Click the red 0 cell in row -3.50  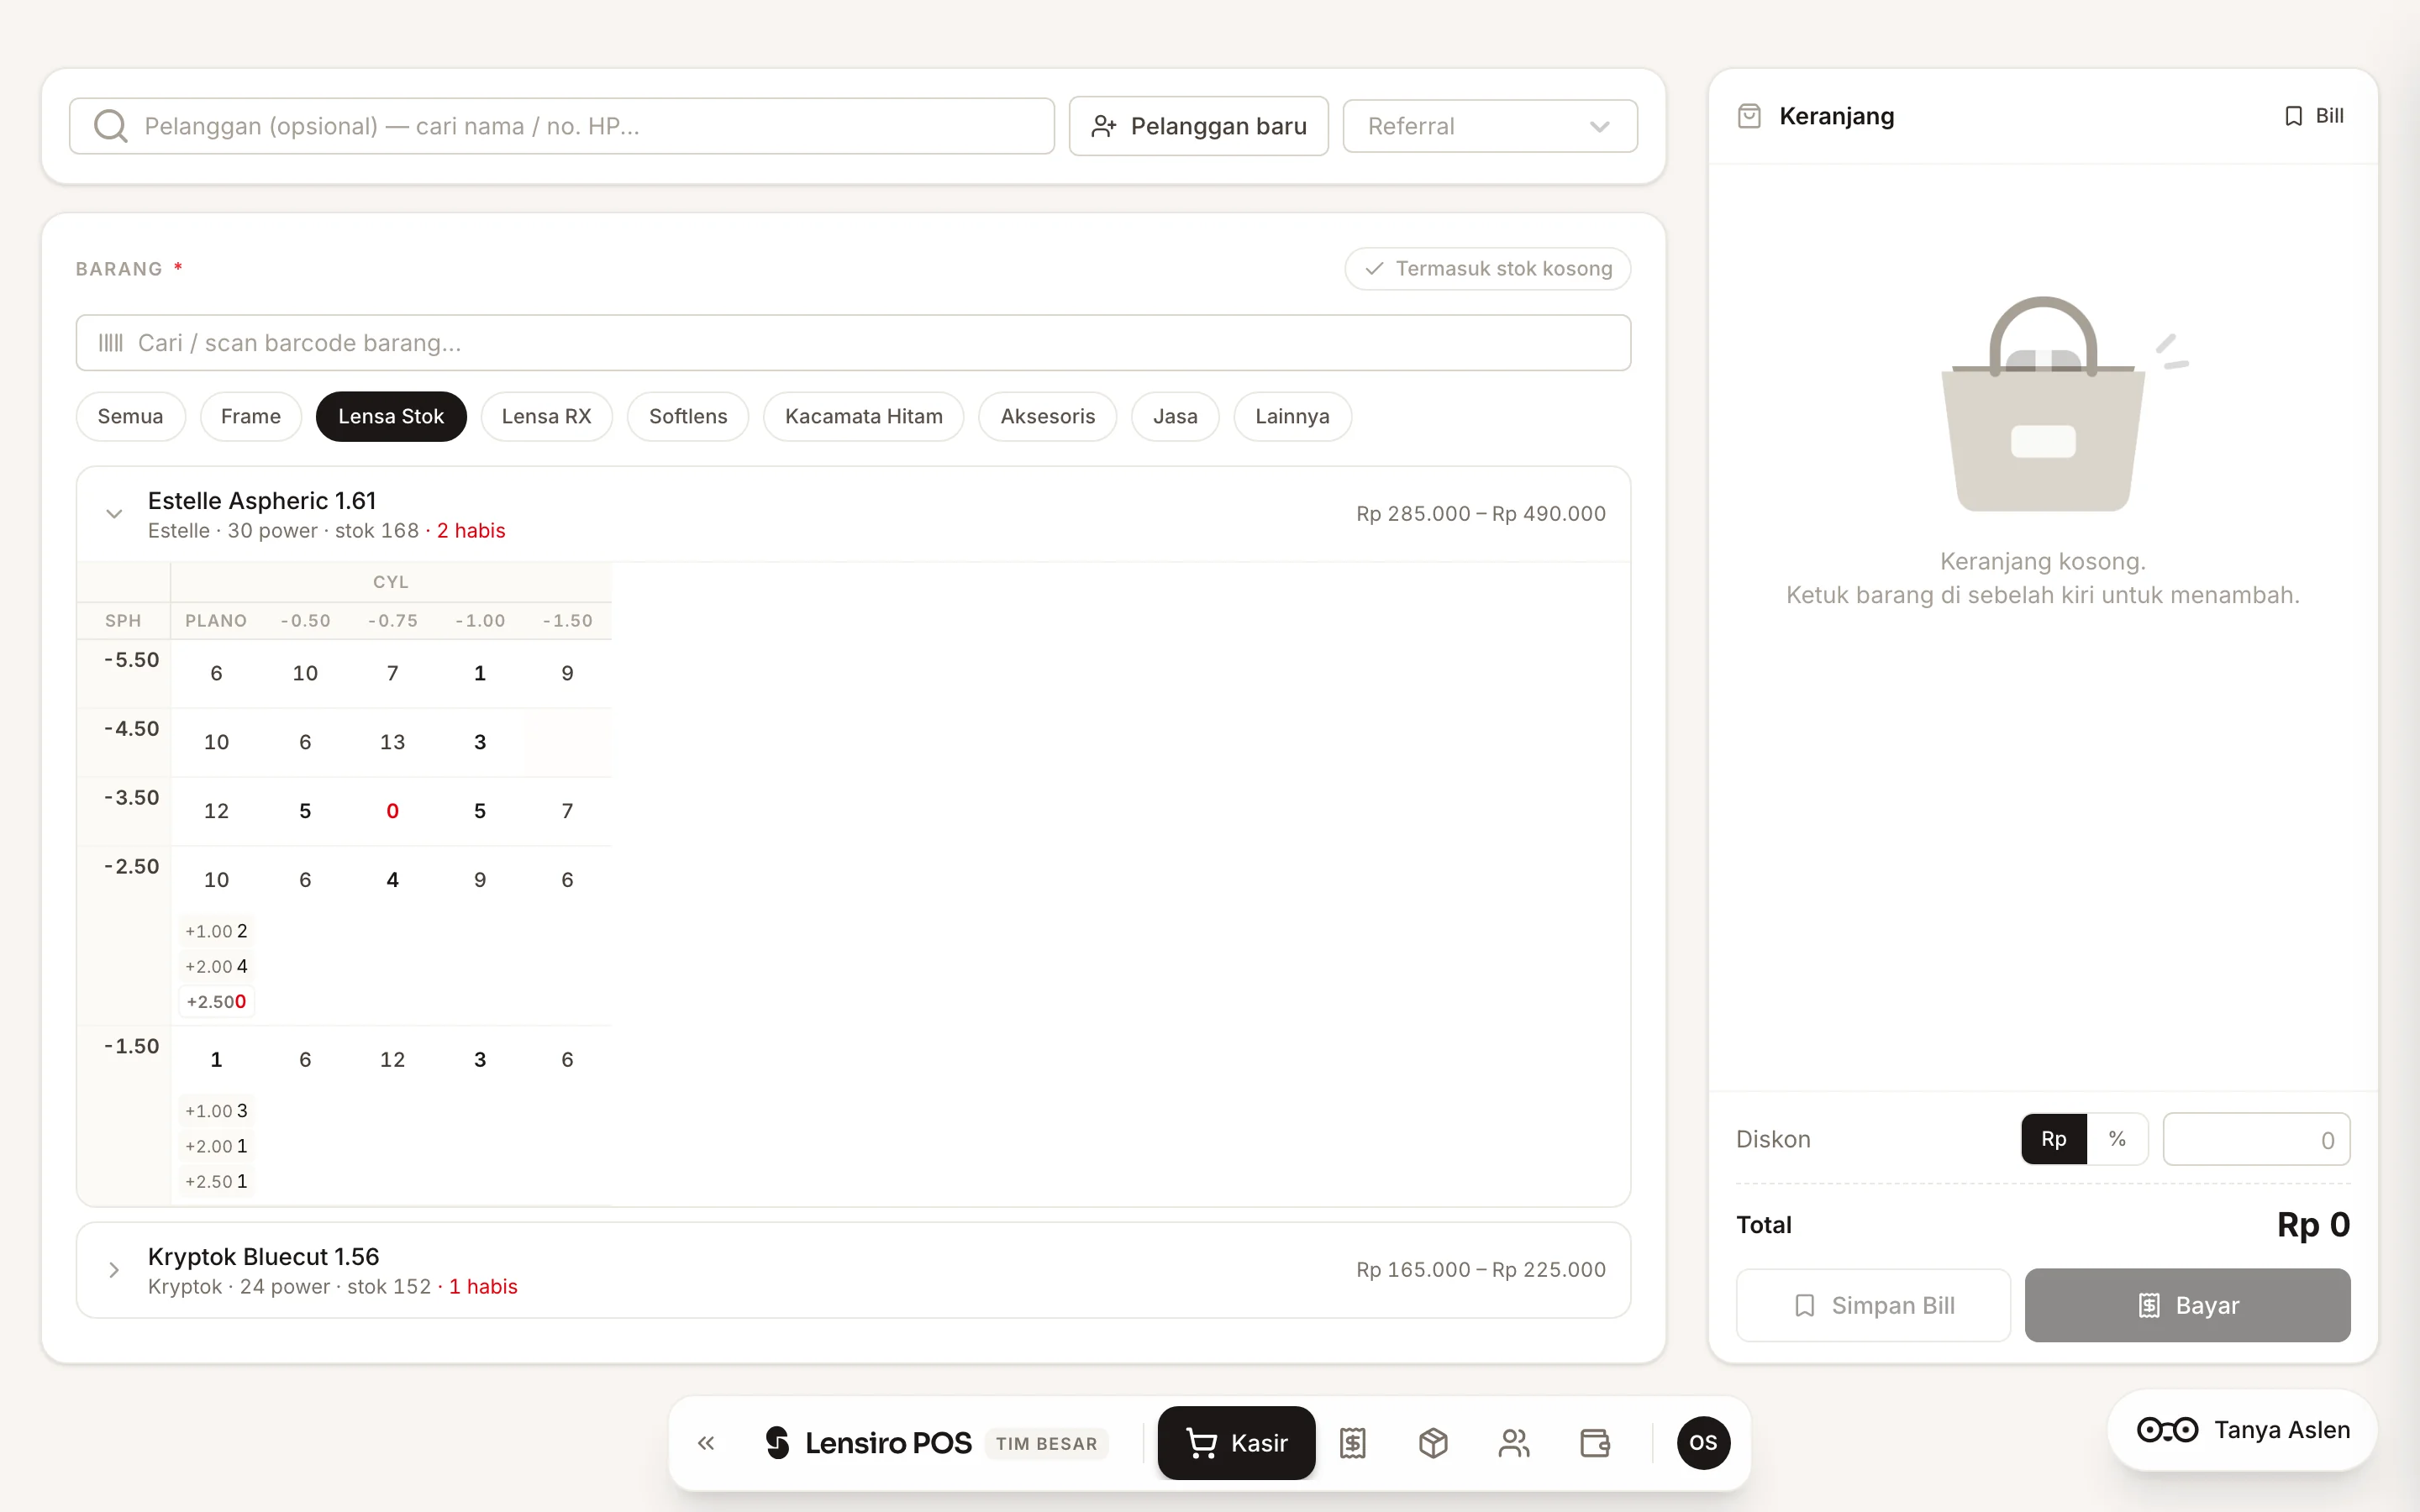[392, 811]
